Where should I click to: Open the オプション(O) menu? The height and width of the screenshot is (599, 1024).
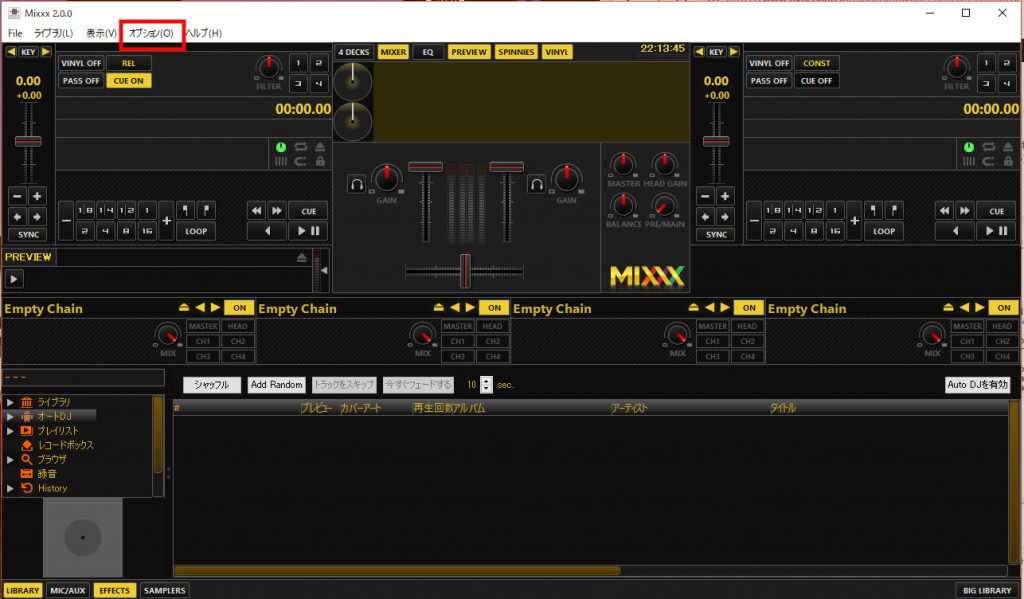[x=151, y=33]
